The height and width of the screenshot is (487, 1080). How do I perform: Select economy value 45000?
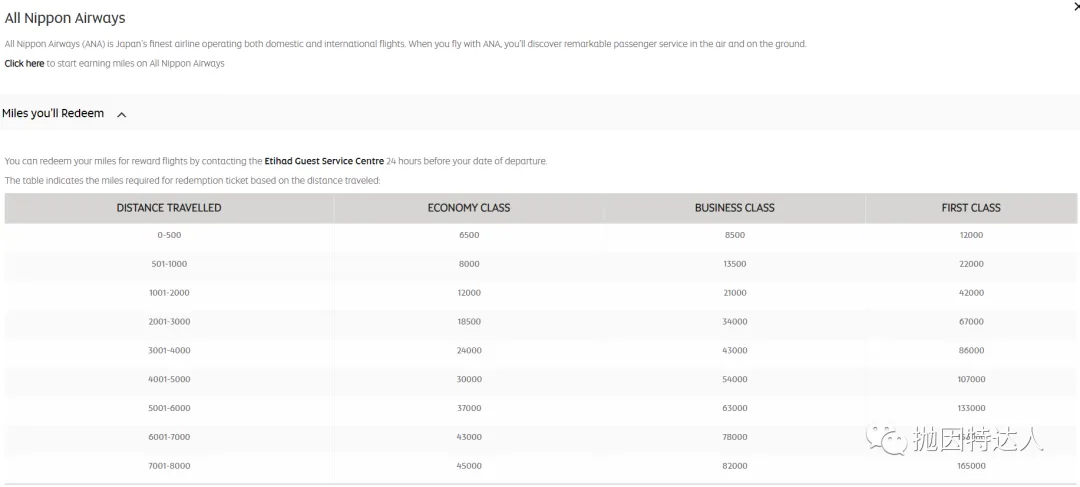(468, 466)
